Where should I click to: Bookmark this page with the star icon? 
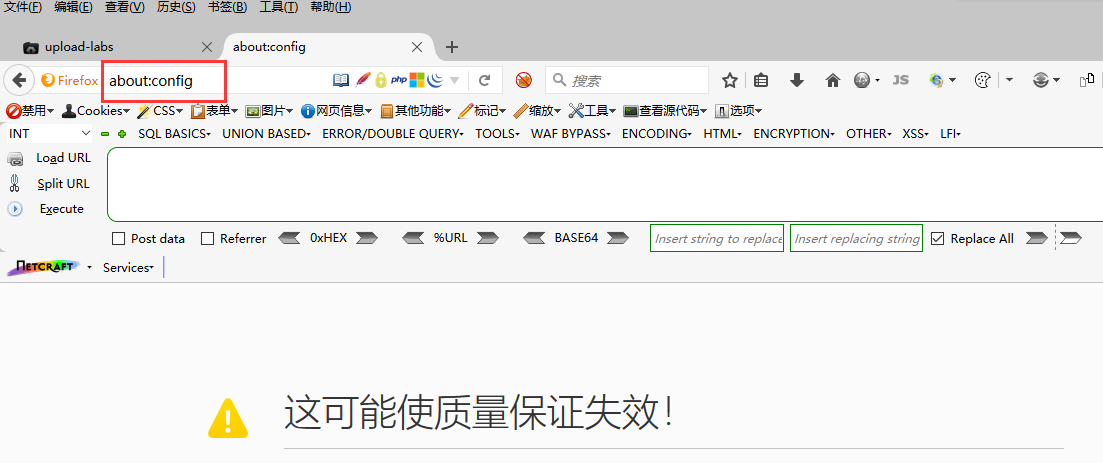(729, 80)
